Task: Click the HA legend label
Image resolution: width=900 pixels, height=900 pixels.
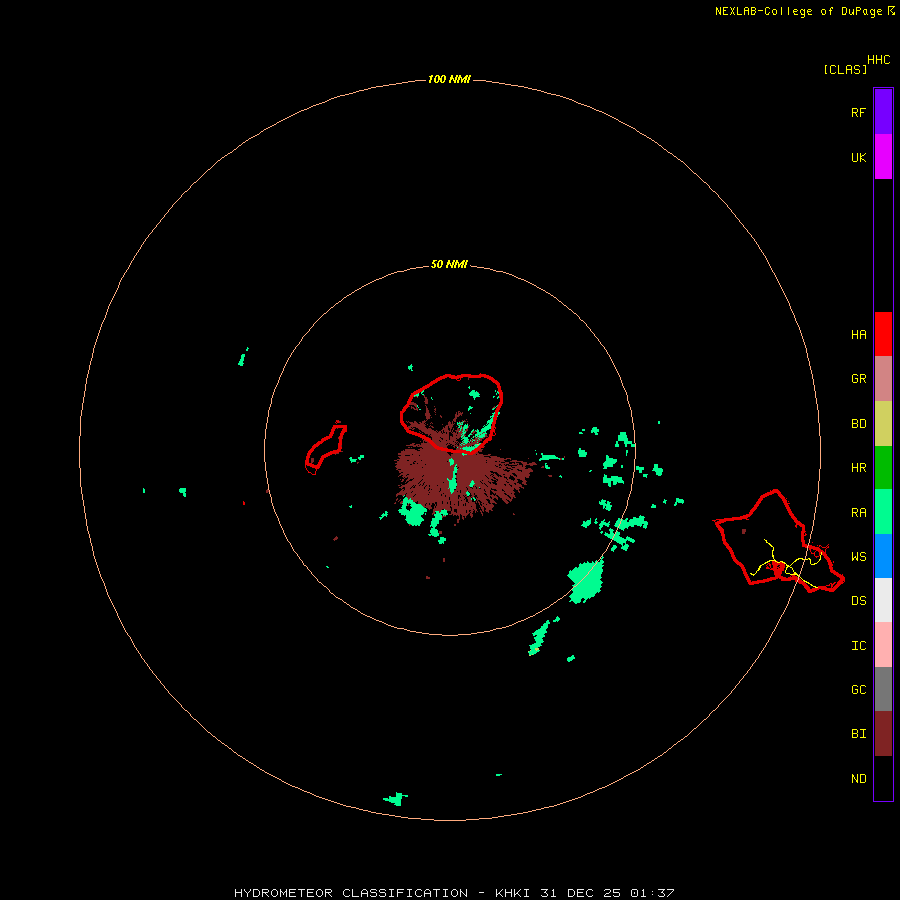Action: (858, 334)
